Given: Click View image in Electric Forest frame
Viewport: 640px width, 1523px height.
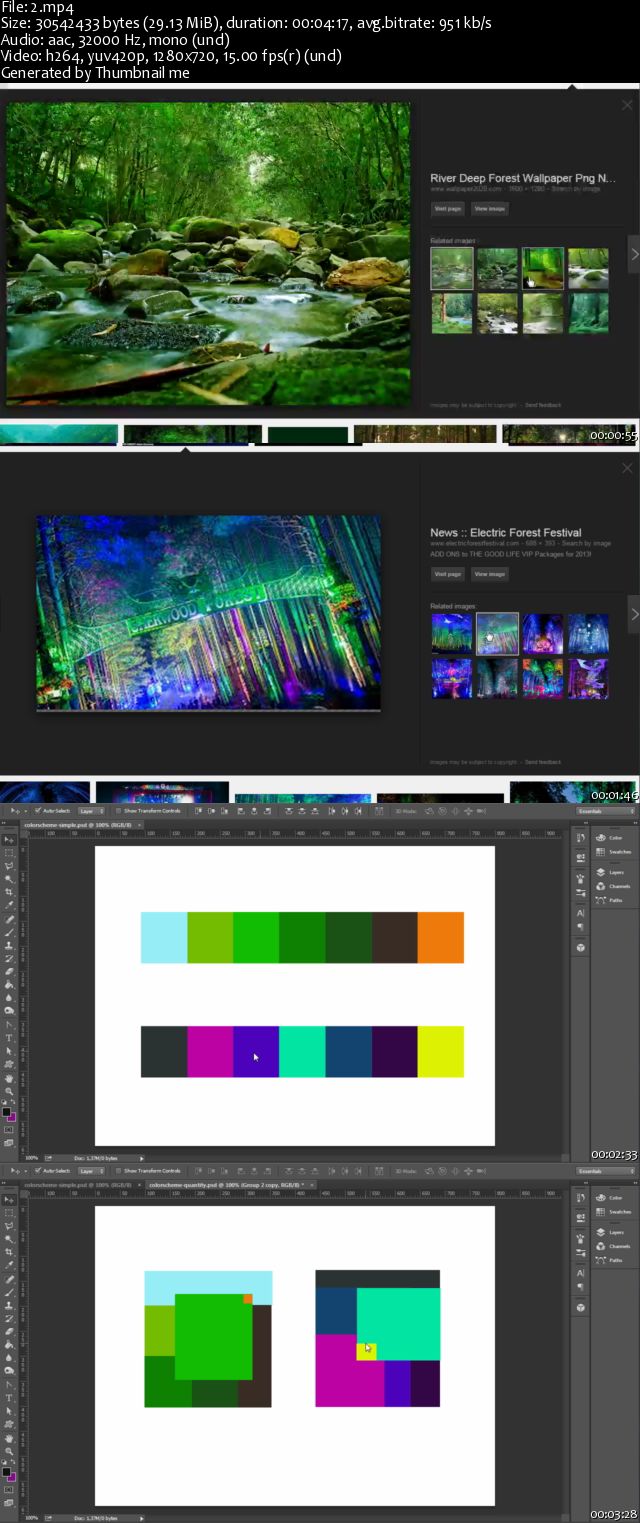Looking at the screenshot, I should click(x=489, y=574).
